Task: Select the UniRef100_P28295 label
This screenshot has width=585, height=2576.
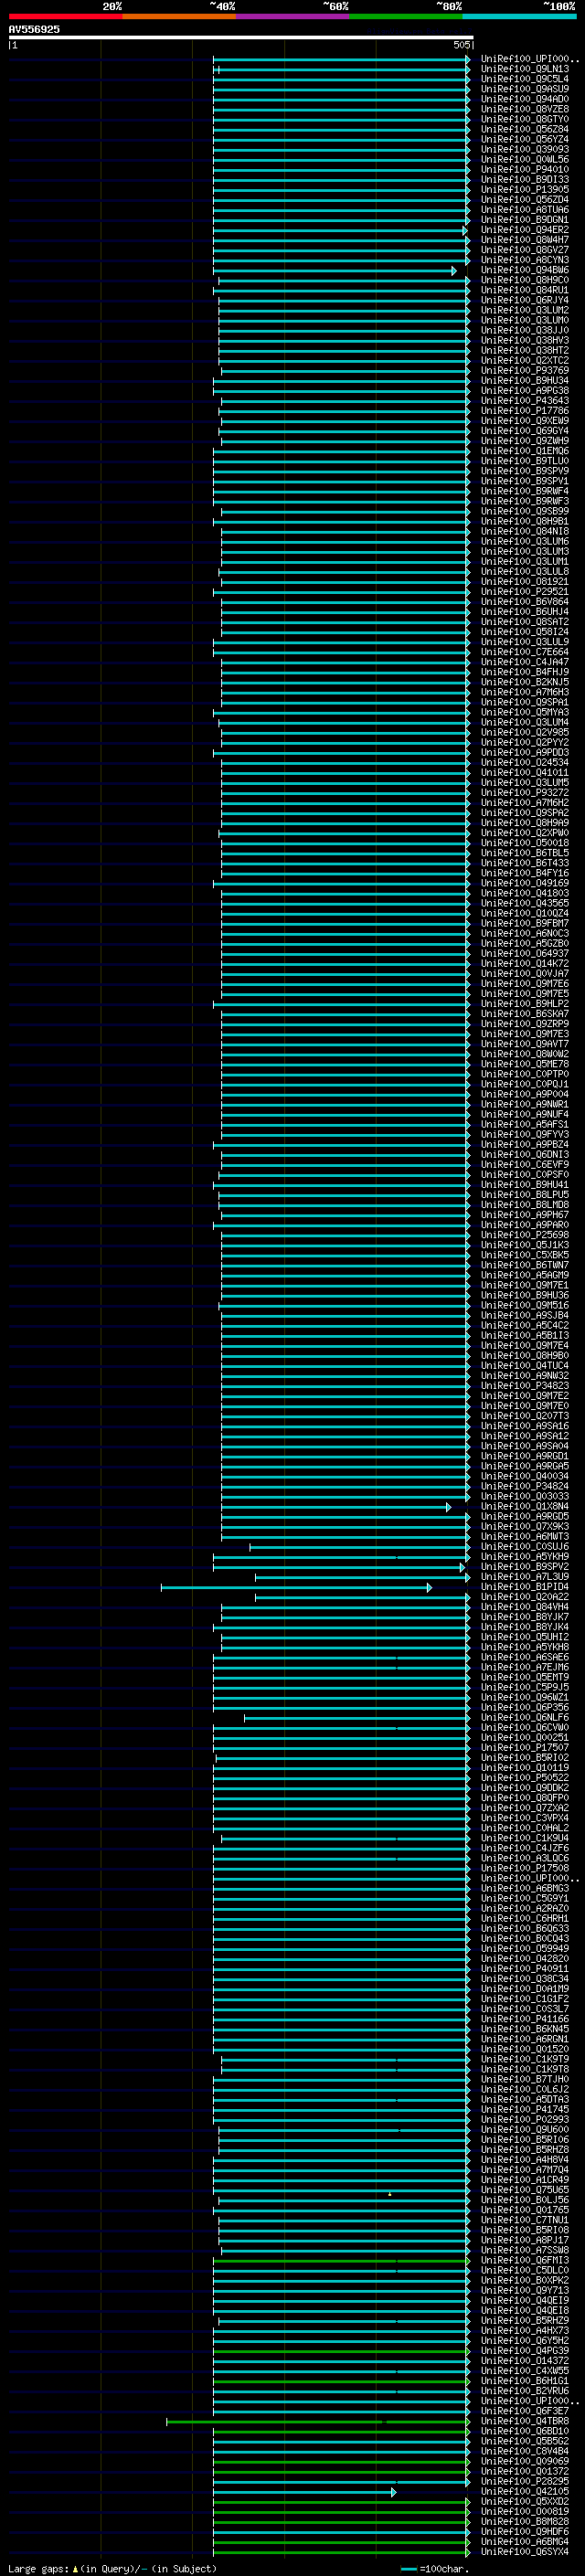Action: 524,2481
